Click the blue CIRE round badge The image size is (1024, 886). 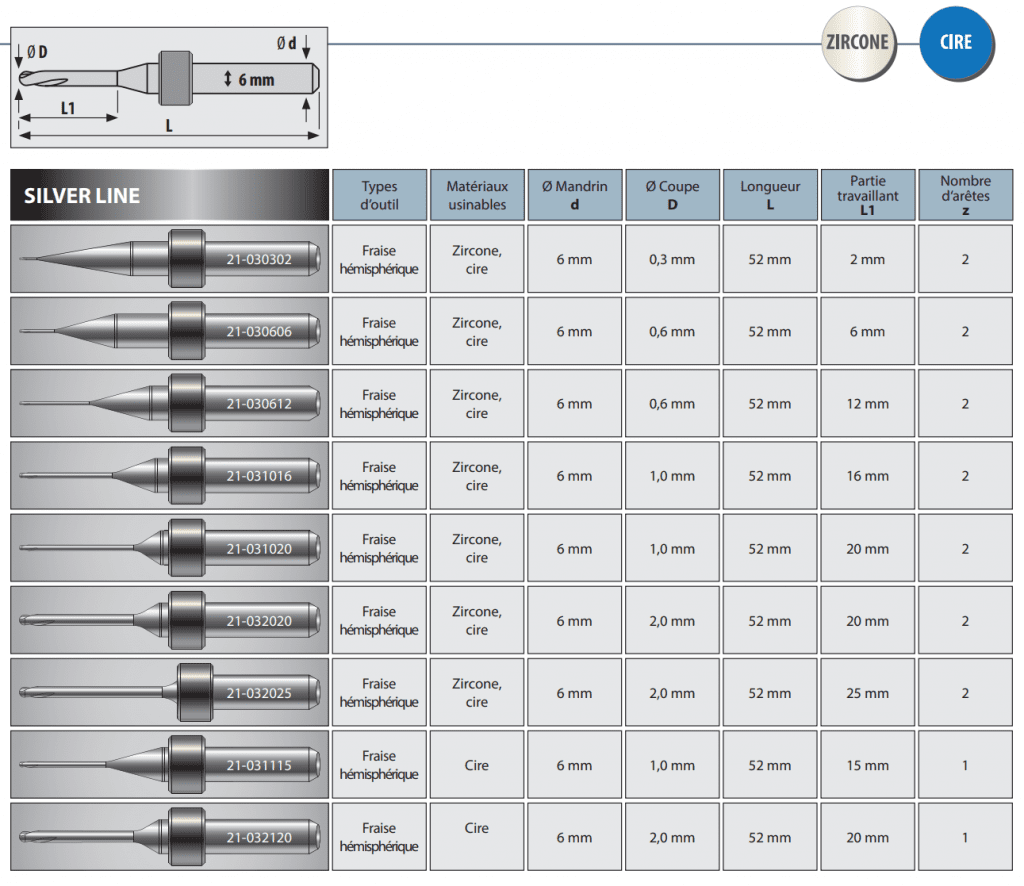tap(956, 44)
